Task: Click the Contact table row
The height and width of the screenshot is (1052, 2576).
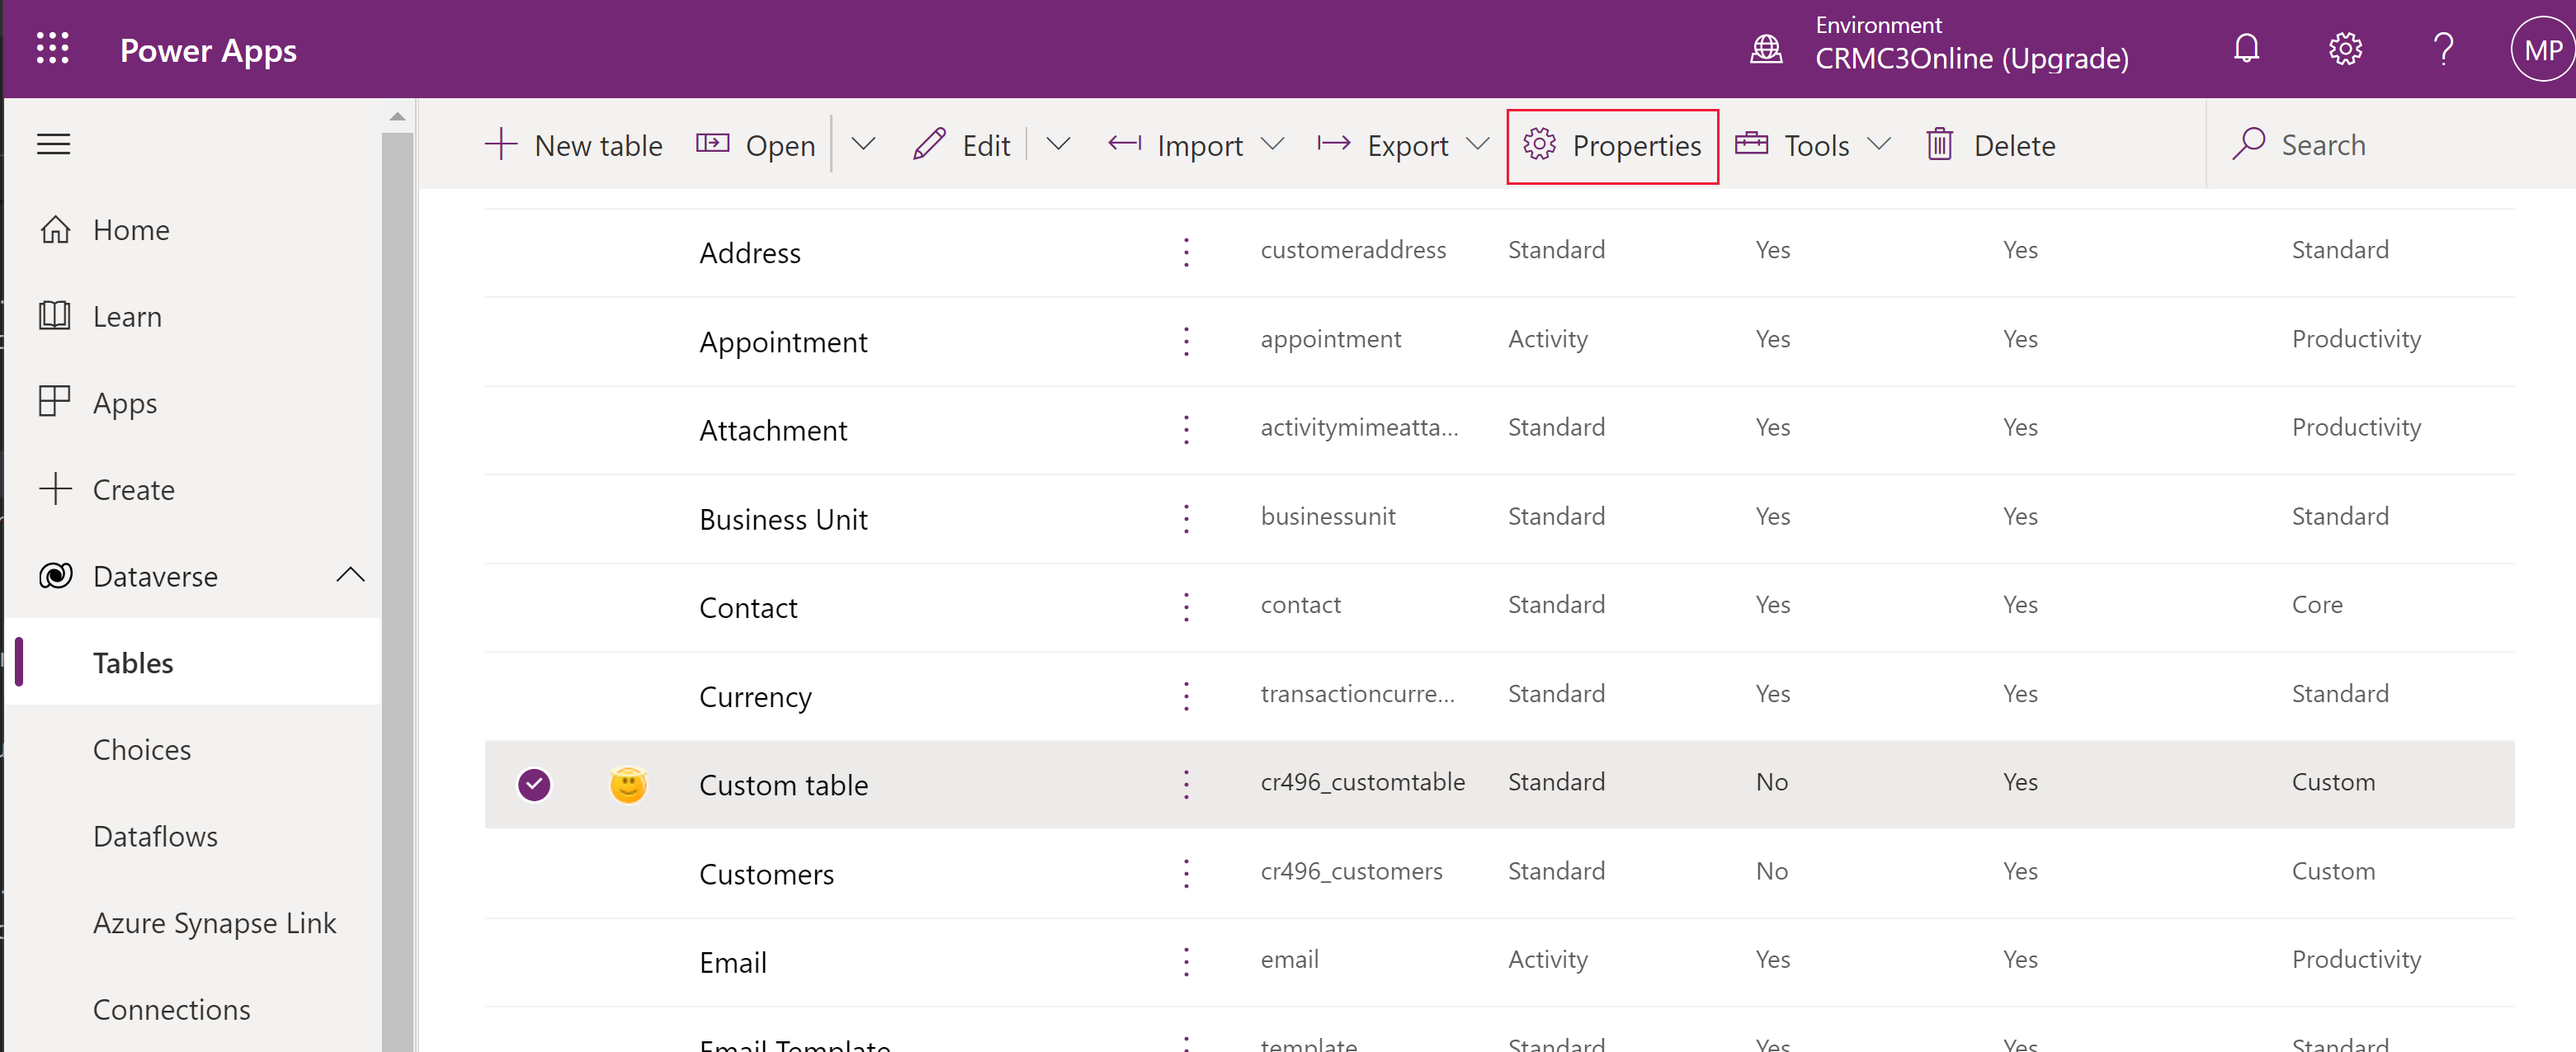Action: (x=748, y=605)
